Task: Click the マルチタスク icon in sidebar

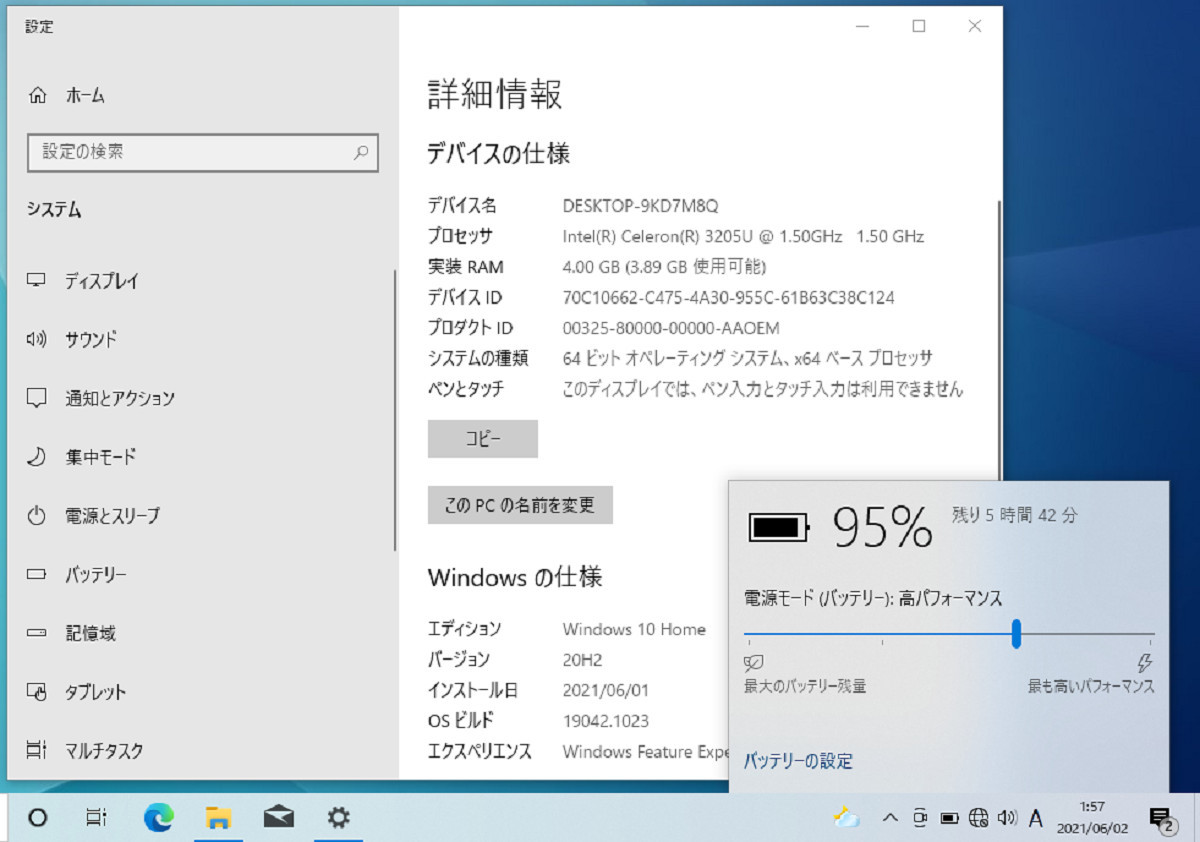Action: coord(37,751)
